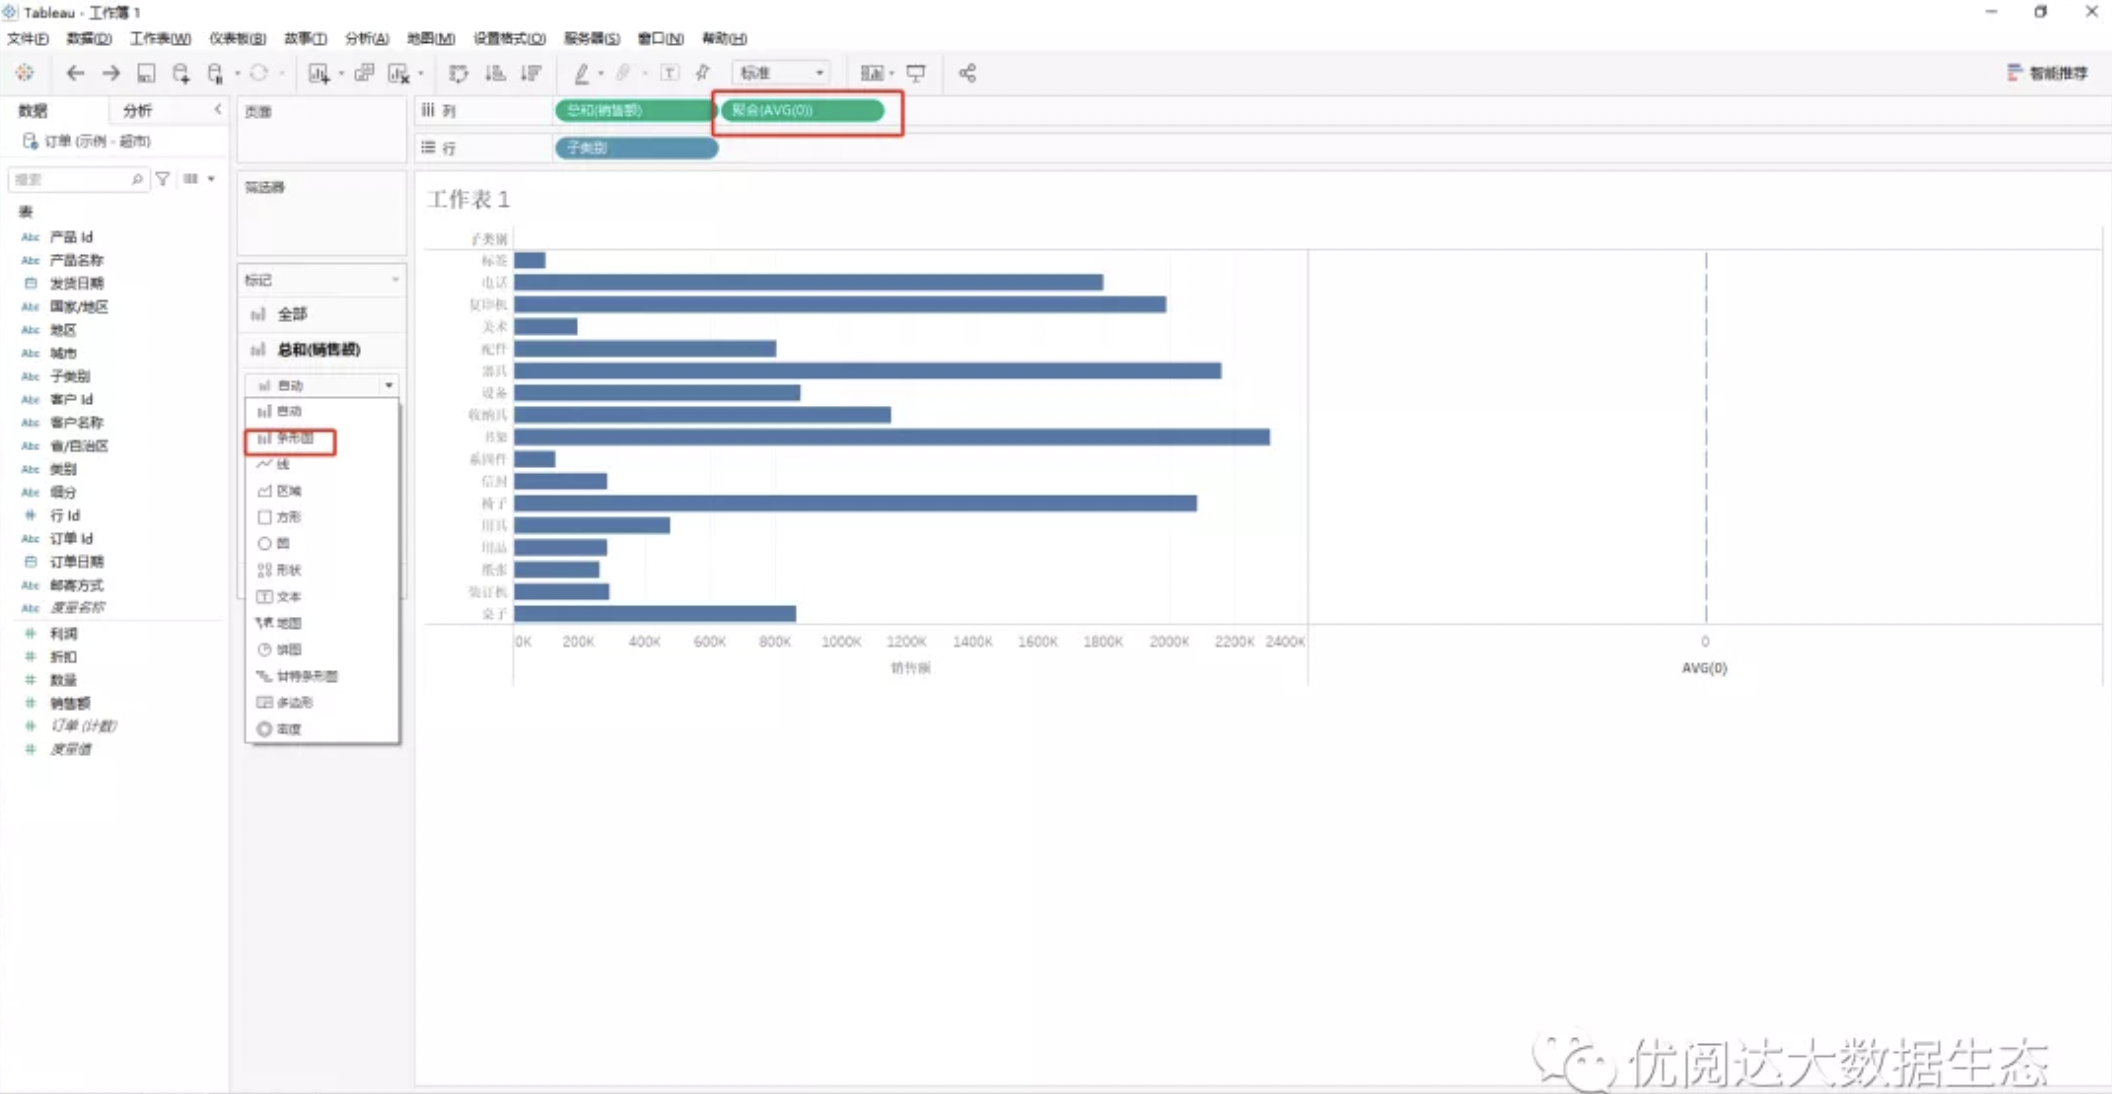
Task: Click the swap rows and columns icon
Action: [x=459, y=73]
